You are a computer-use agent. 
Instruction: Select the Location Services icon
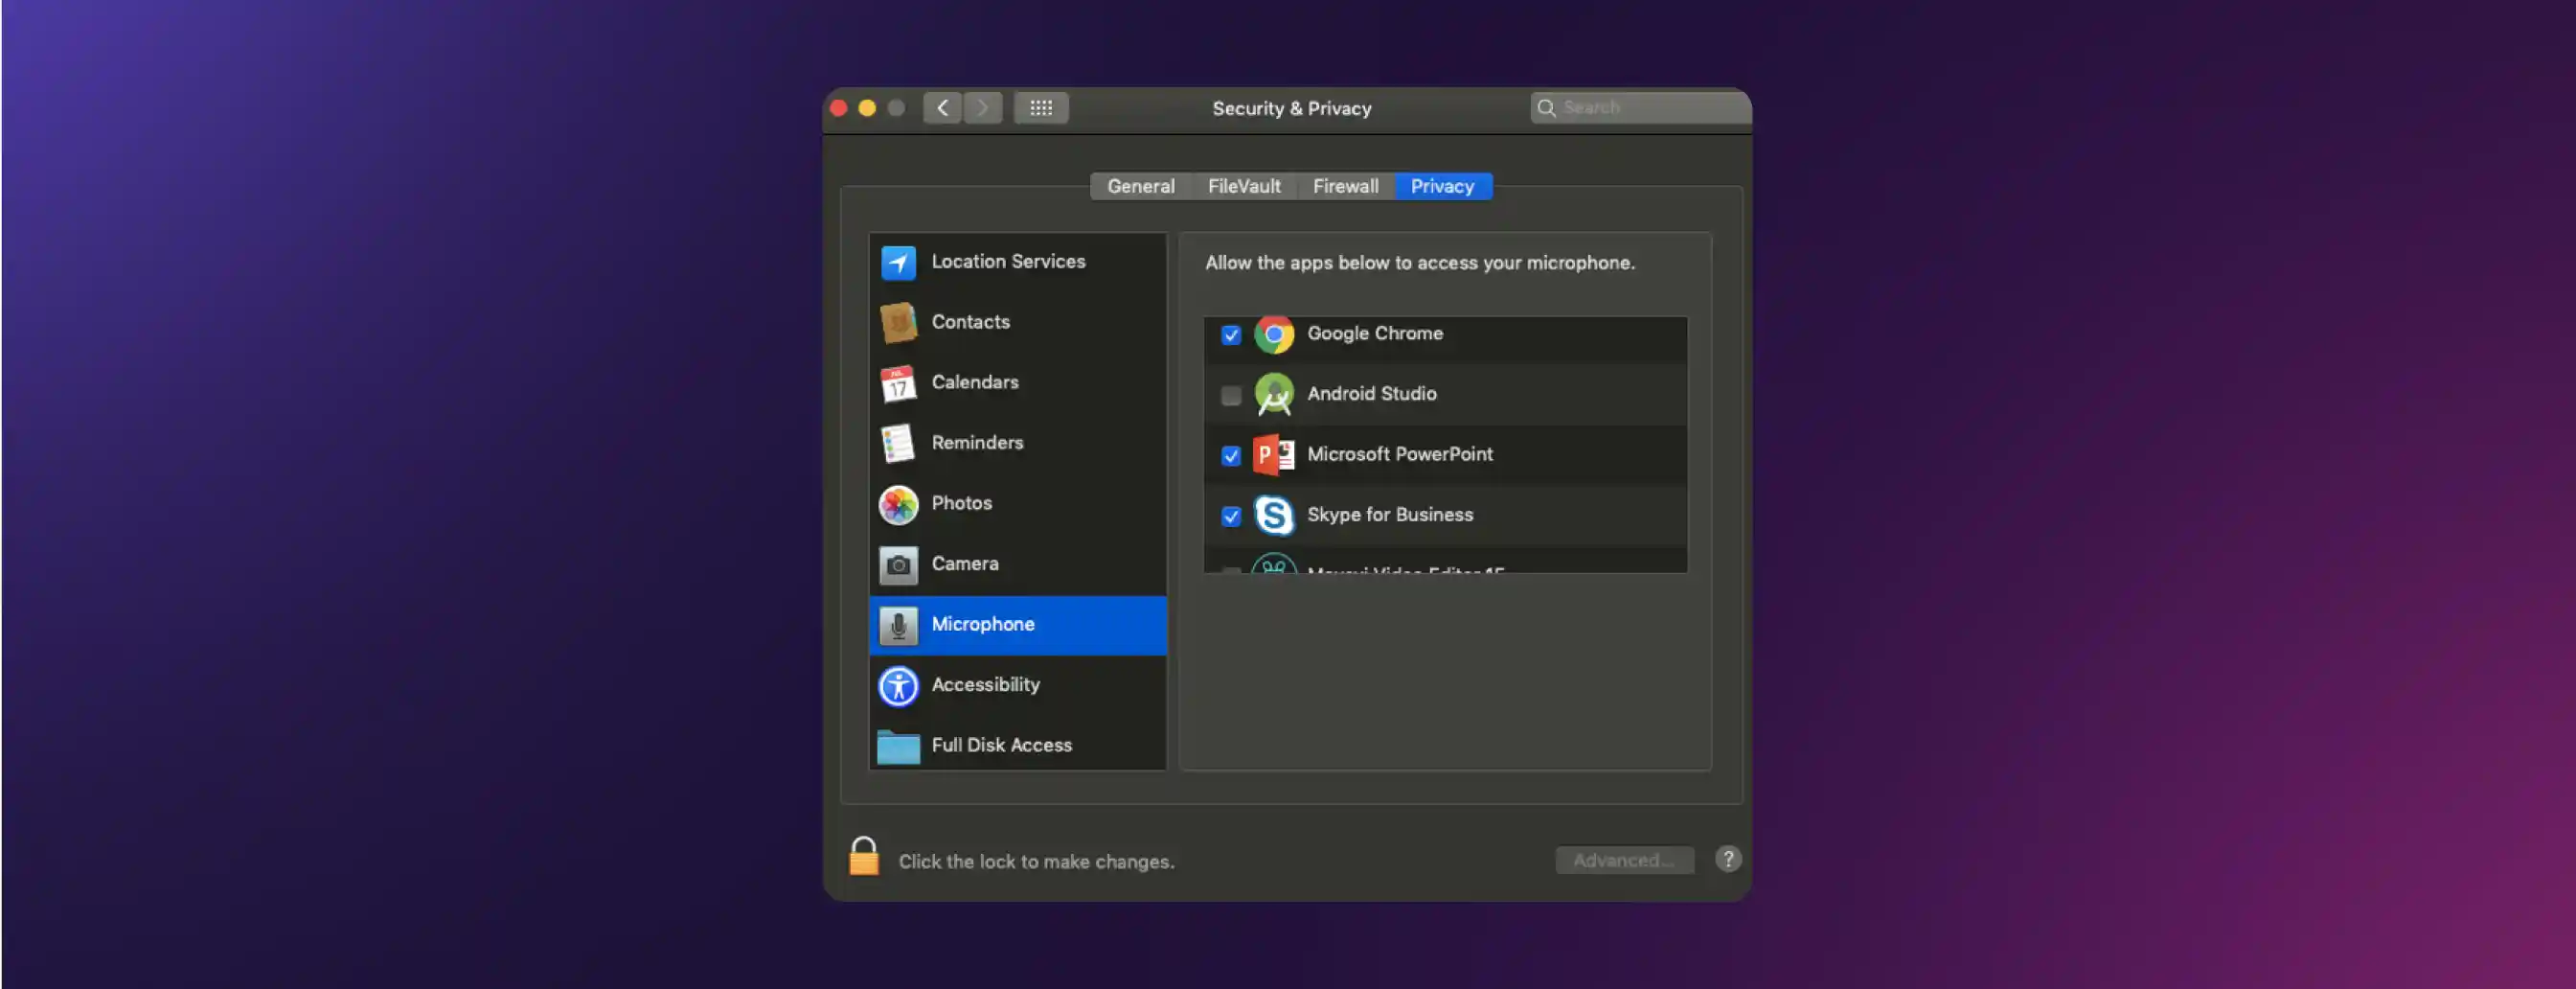pos(899,261)
